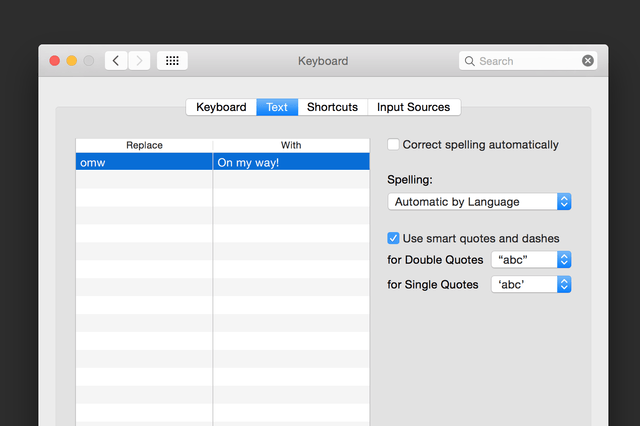
Task: Click the red close window button
Action: [55, 61]
